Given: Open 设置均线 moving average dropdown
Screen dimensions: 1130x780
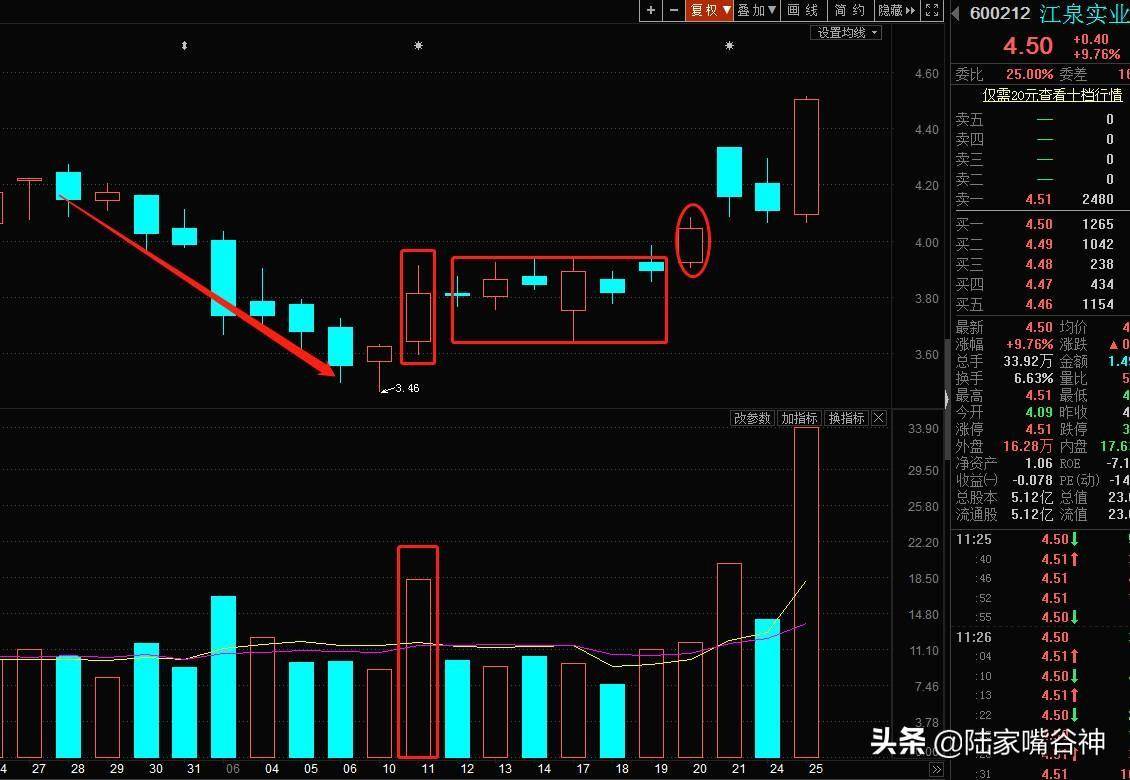Looking at the screenshot, I should pos(848,32).
